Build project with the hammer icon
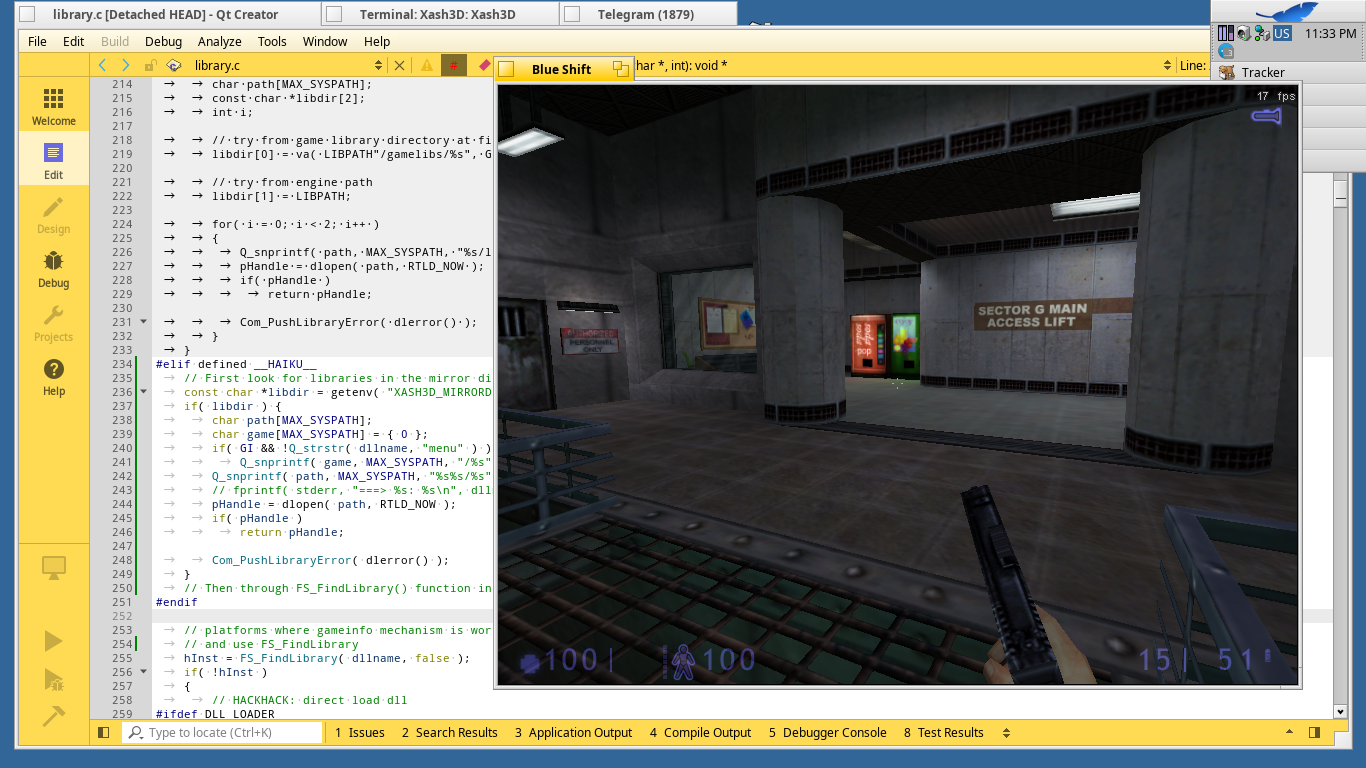 click(54, 717)
